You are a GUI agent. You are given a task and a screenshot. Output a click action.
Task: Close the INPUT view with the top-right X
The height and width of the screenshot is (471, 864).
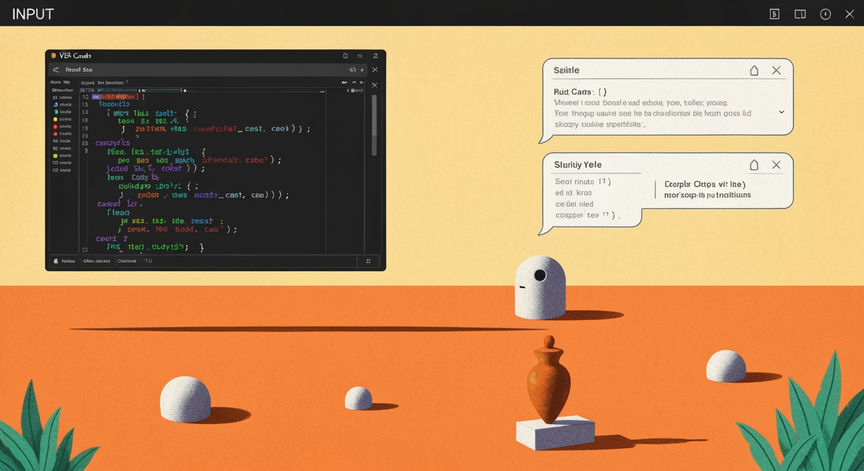point(850,14)
